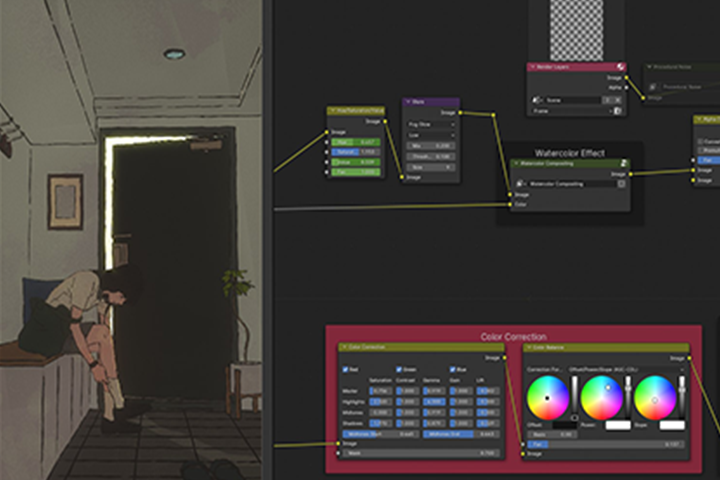Collapse the Color Correction node
This screenshot has height=480, width=720.
pyautogui.click(x=344, y=347)
